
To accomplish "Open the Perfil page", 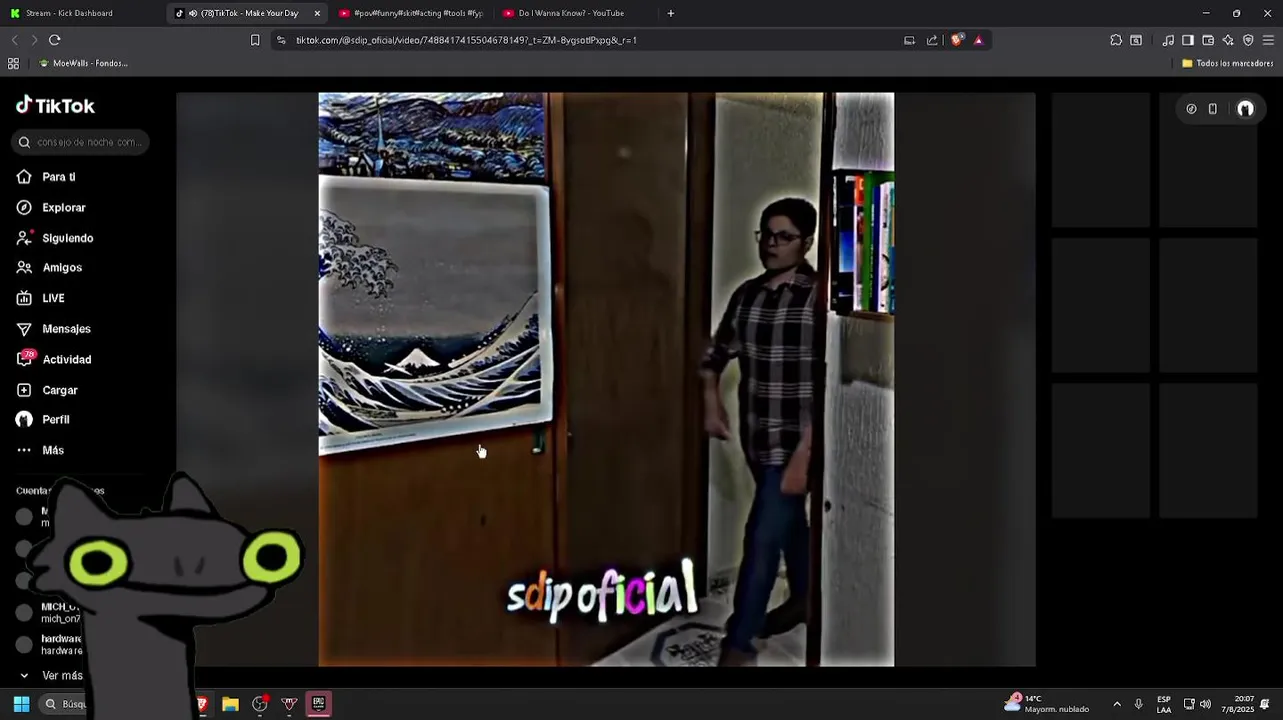I will click(43, 420).
